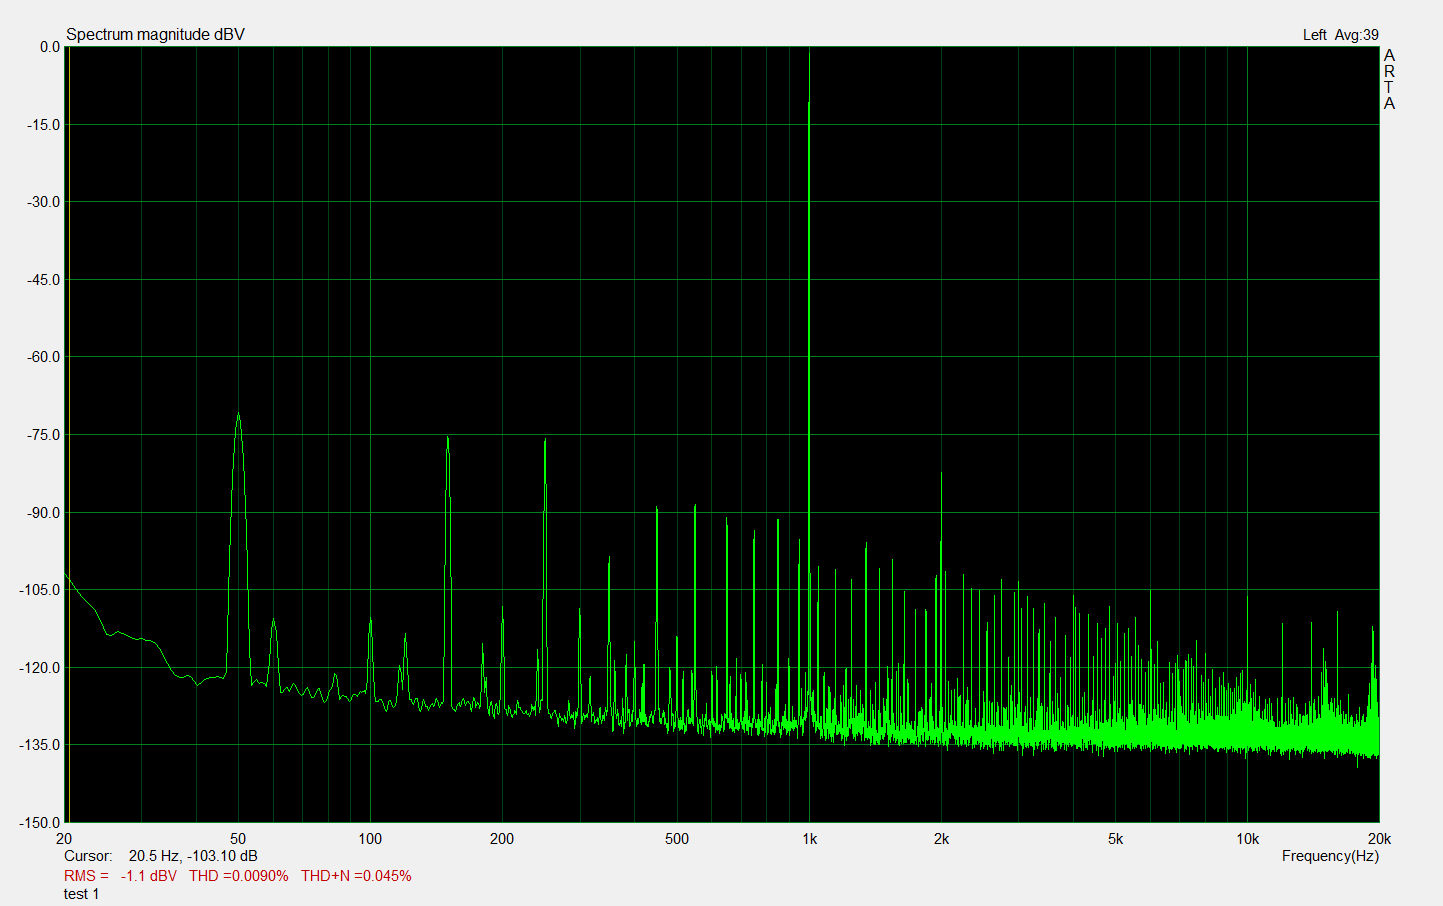1443x906 pixels.
Task: Click the -60.0 axis label
Action: 44,357
